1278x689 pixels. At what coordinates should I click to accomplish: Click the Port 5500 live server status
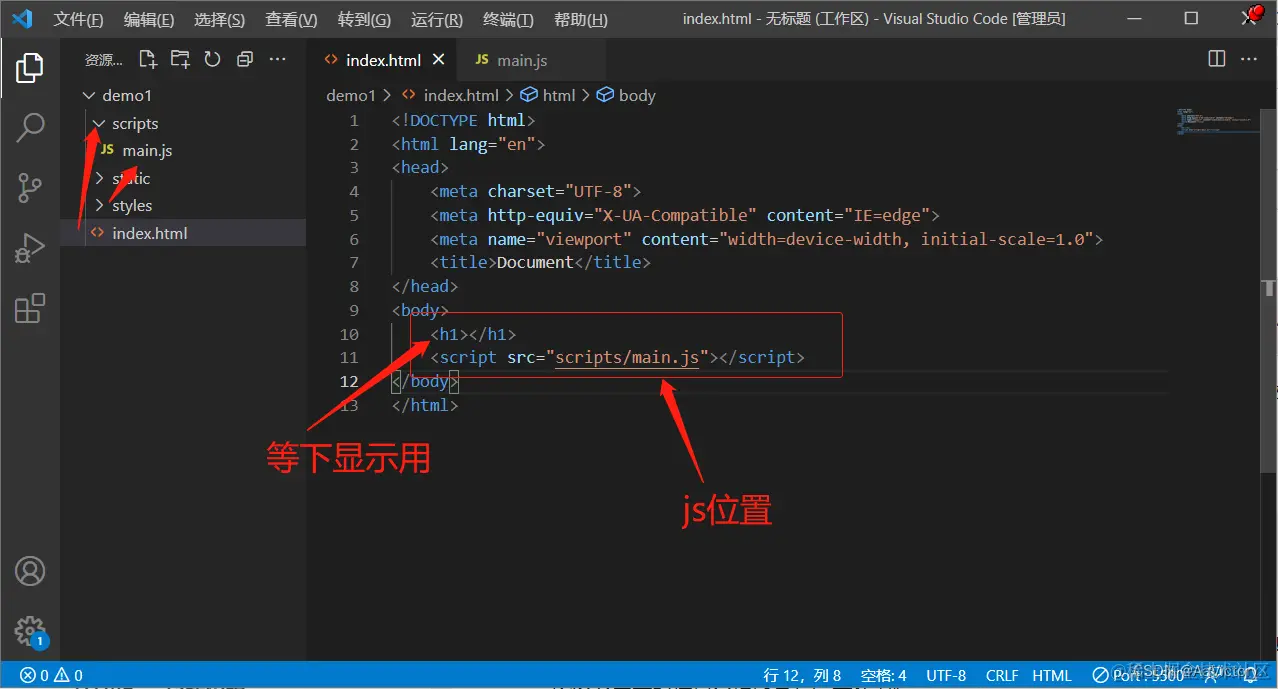click(x=1138, y=675)
